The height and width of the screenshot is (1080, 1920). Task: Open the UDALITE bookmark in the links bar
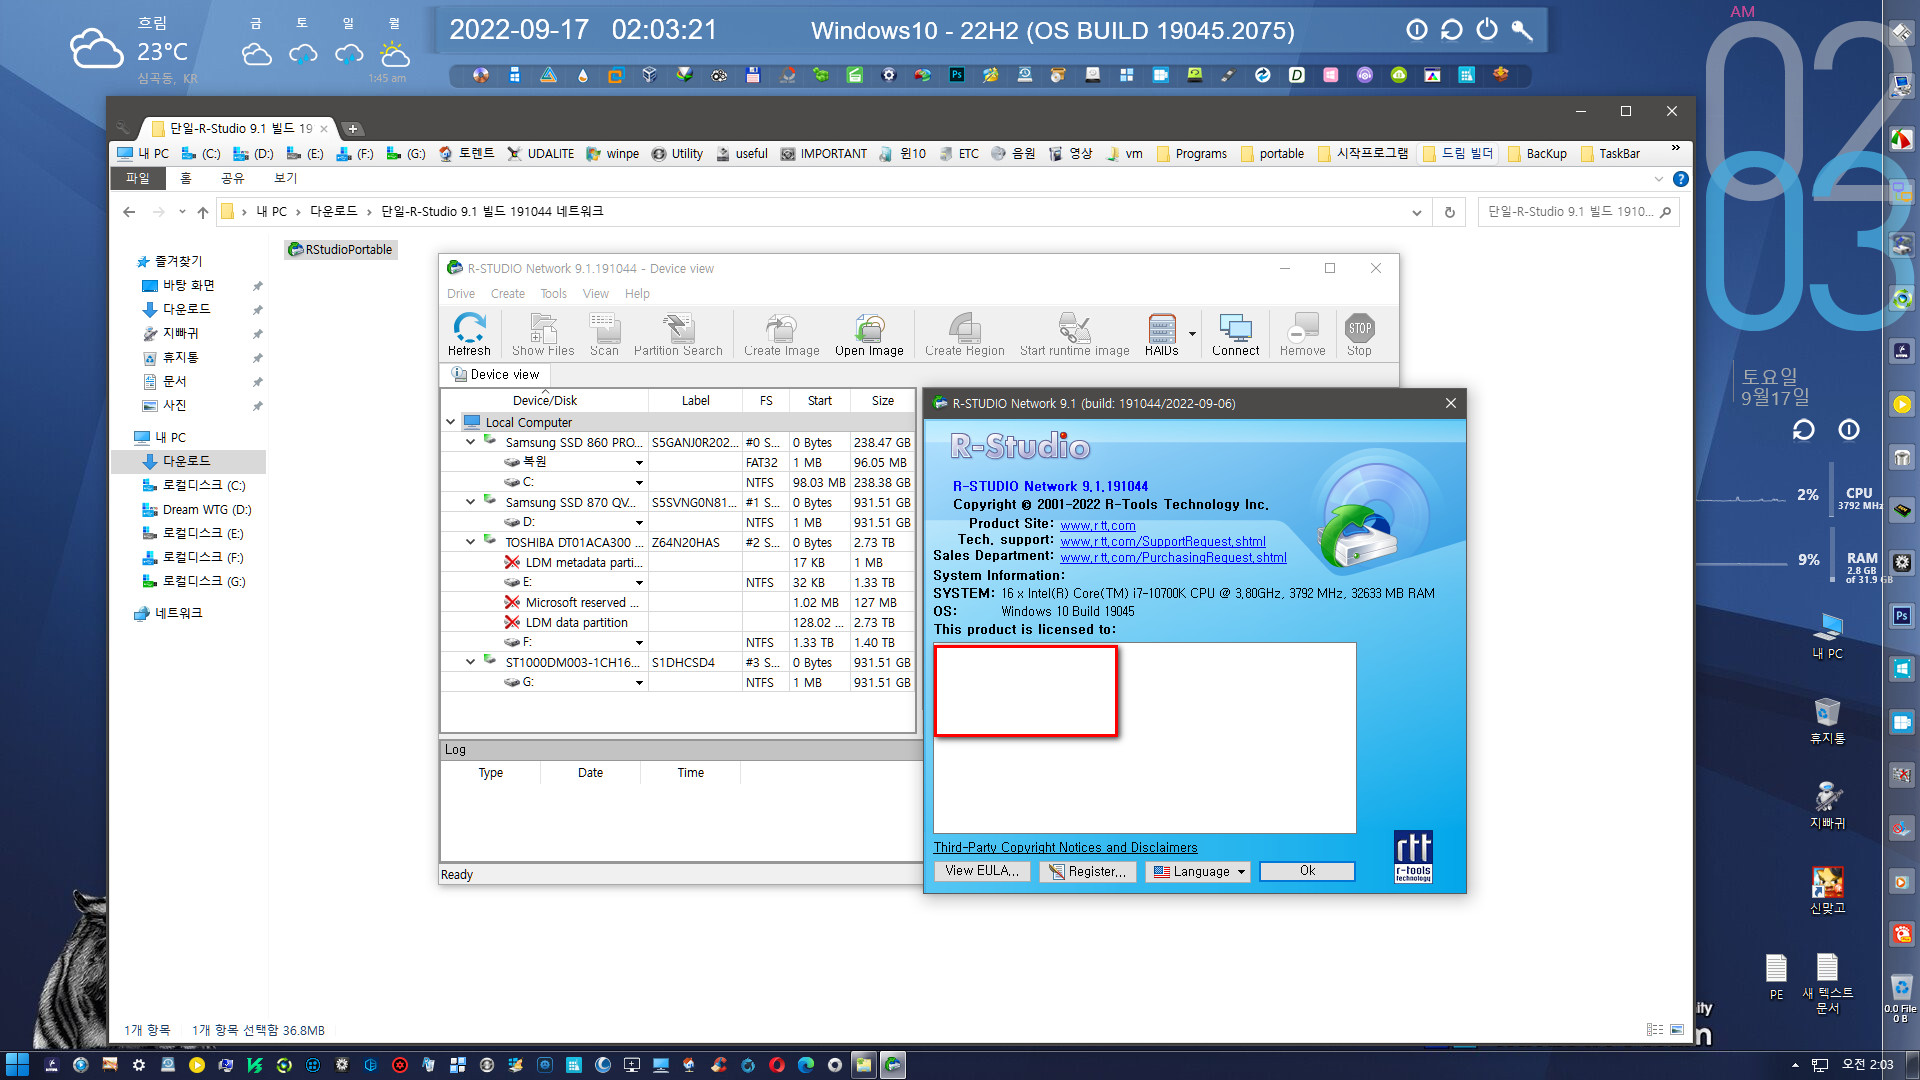[x=541, y=154]
